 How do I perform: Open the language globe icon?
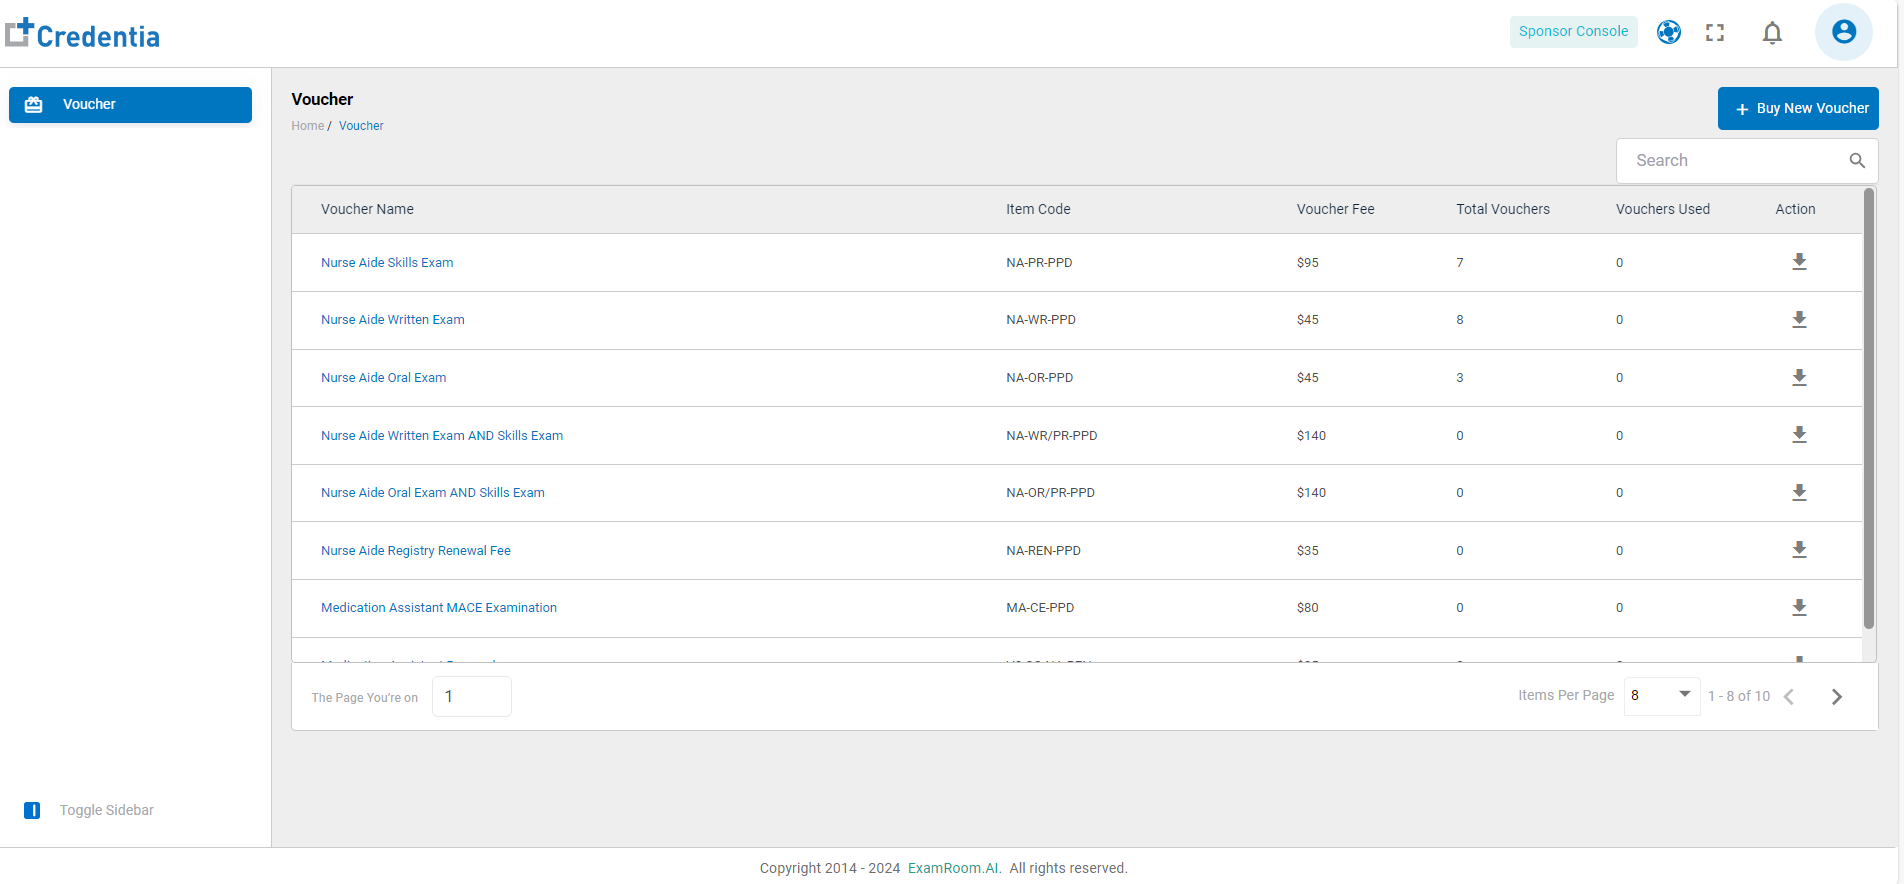[x=1669, y=32]
